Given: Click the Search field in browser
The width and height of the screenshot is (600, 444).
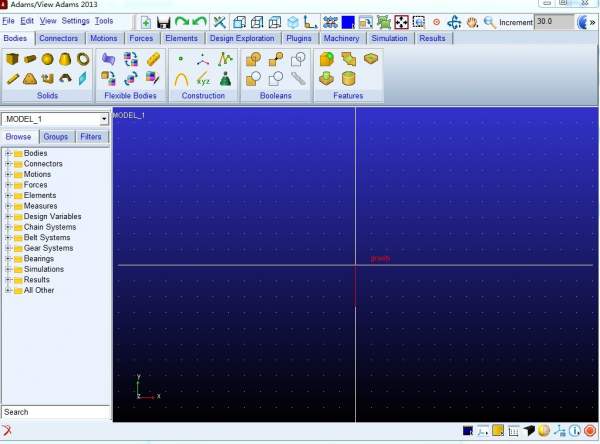Looking at the screenshot, I should click(x=56, y=412).
